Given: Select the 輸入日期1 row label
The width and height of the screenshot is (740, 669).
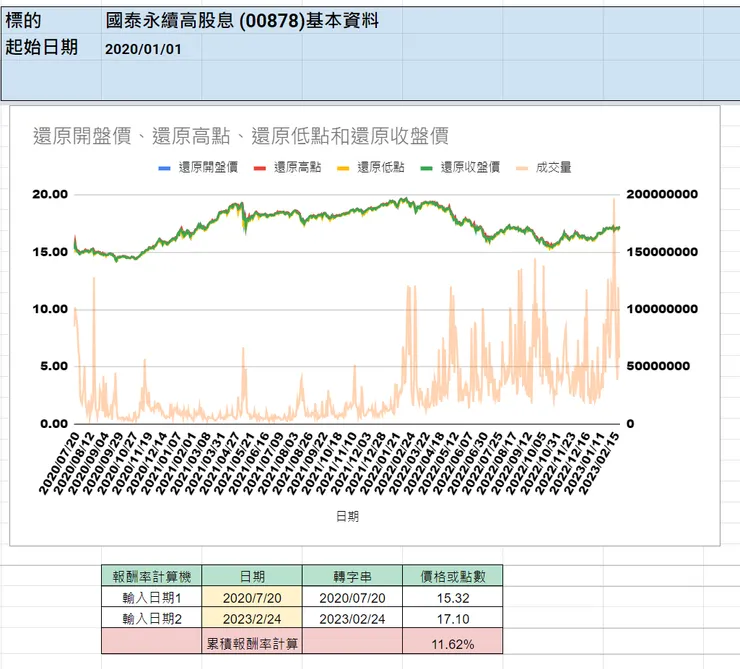Looking at the screenshot, I should 151,597.
